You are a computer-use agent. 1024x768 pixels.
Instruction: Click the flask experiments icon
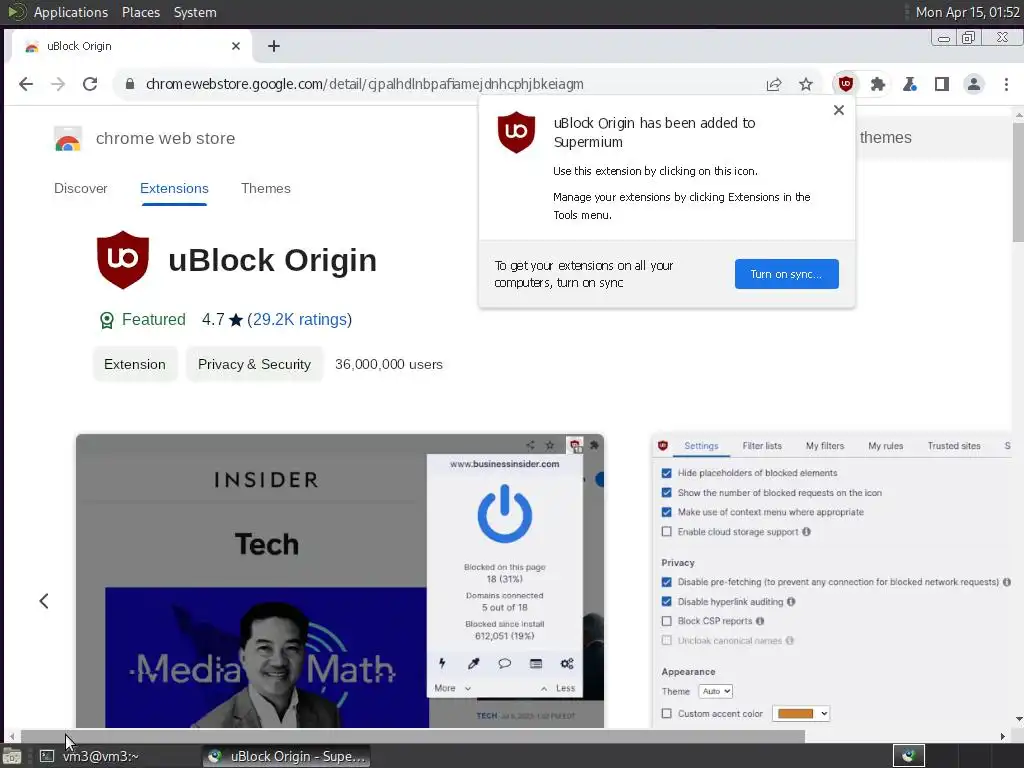pyautogui.click(x=910, y=84)
